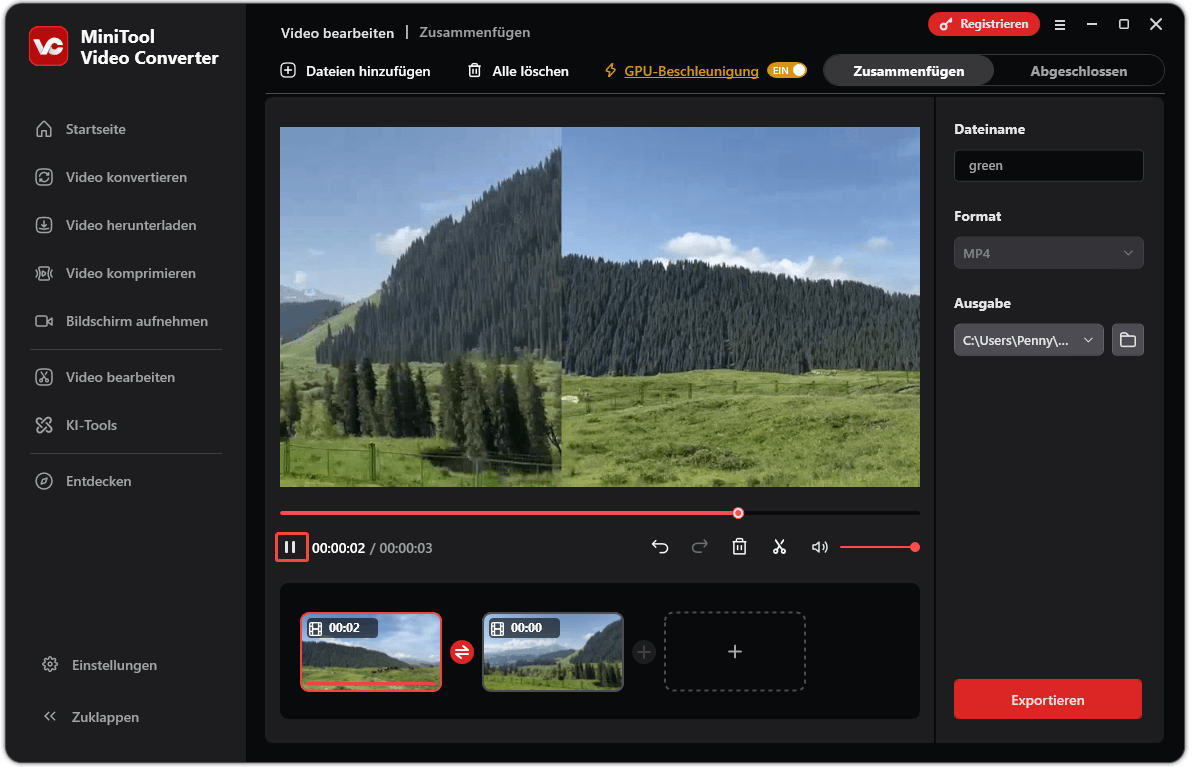This screenshot has width=1192, height=767.
Task: Click the video preview area
Action: (x=599, y=306)
